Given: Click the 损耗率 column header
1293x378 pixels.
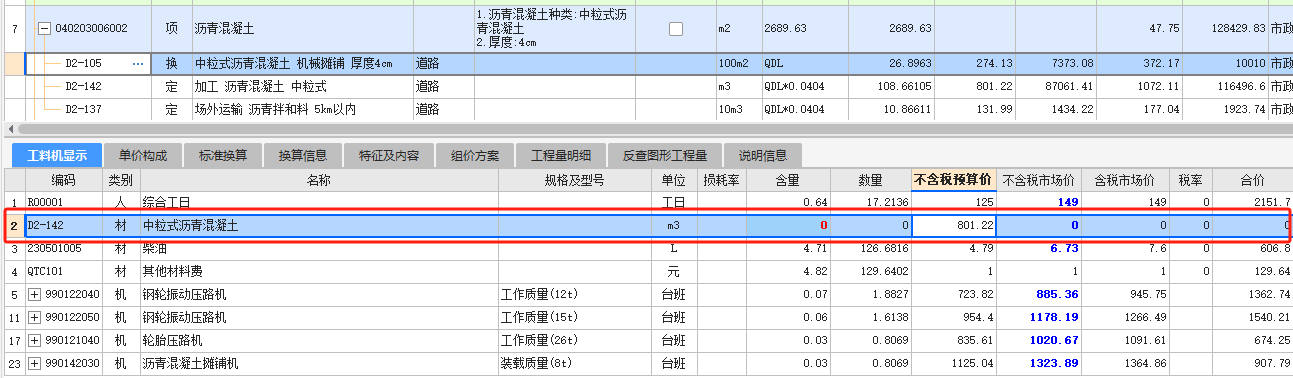Looking at the screenshot, I should (x=721, y=181).
